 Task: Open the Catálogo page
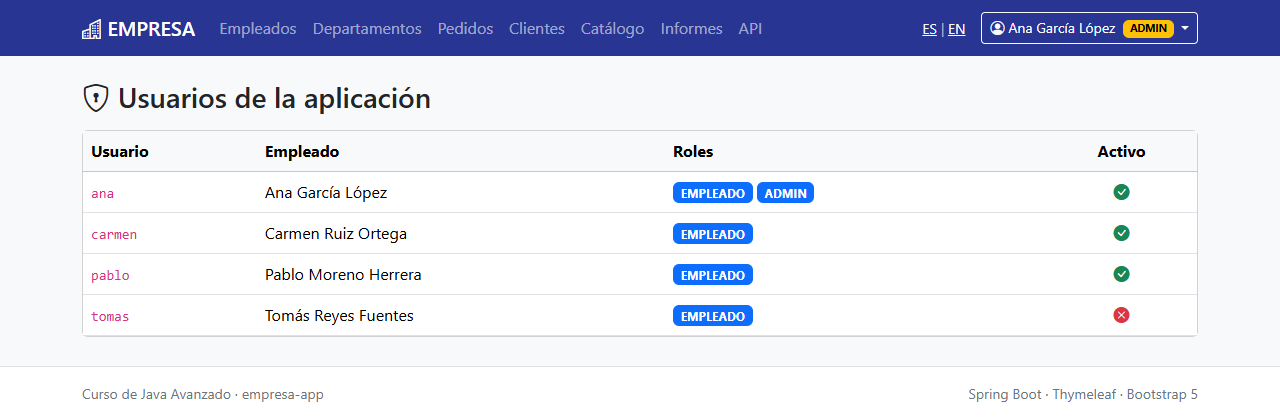pyautogui.click(x=613, y=29)
